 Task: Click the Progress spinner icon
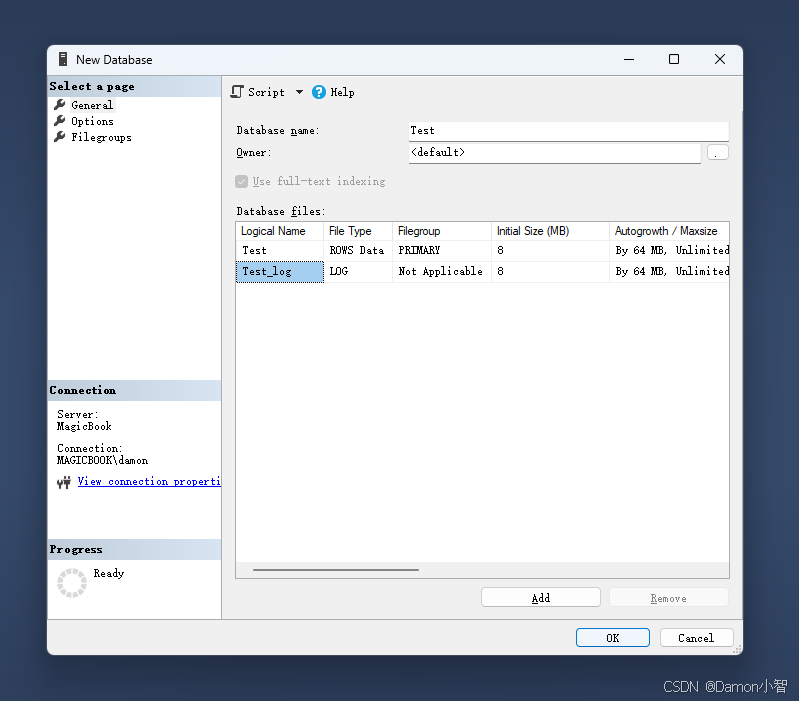pos(72,583)
